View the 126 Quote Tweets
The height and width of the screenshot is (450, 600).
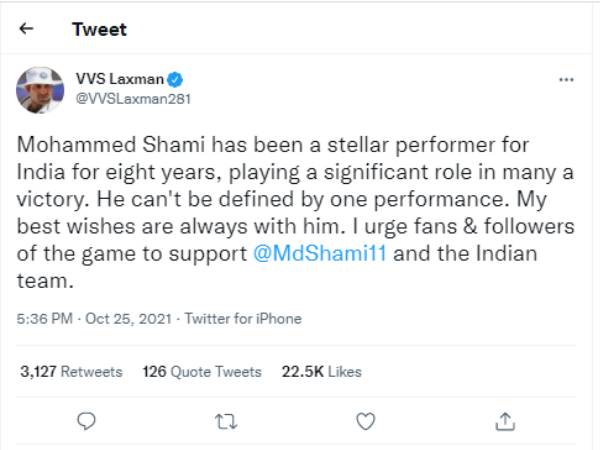pos(201,371)
